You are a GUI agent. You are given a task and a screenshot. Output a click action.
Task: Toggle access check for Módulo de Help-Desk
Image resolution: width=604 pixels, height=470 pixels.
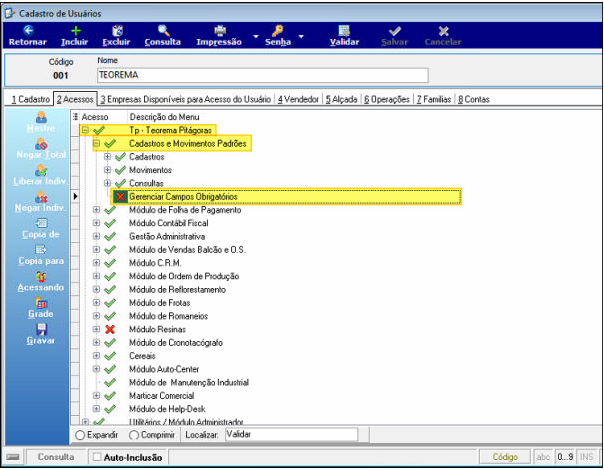click(110, 409)
